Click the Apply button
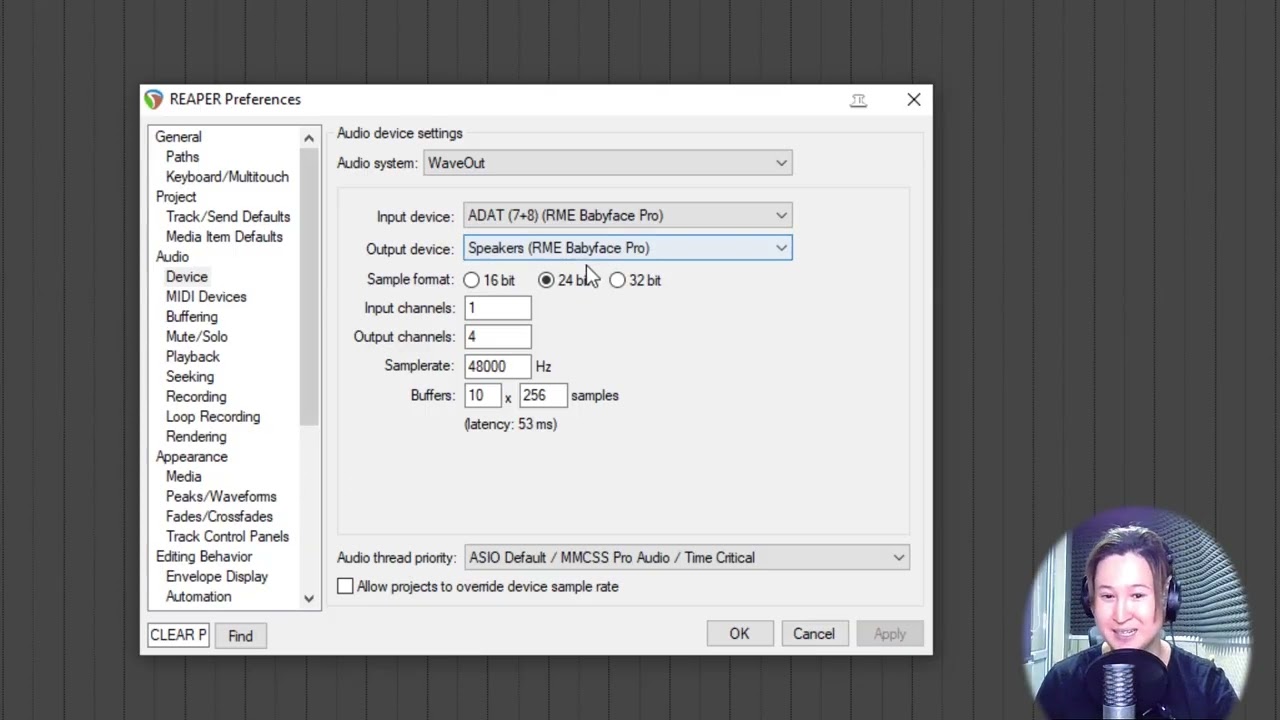 click(x=890, y=634)
